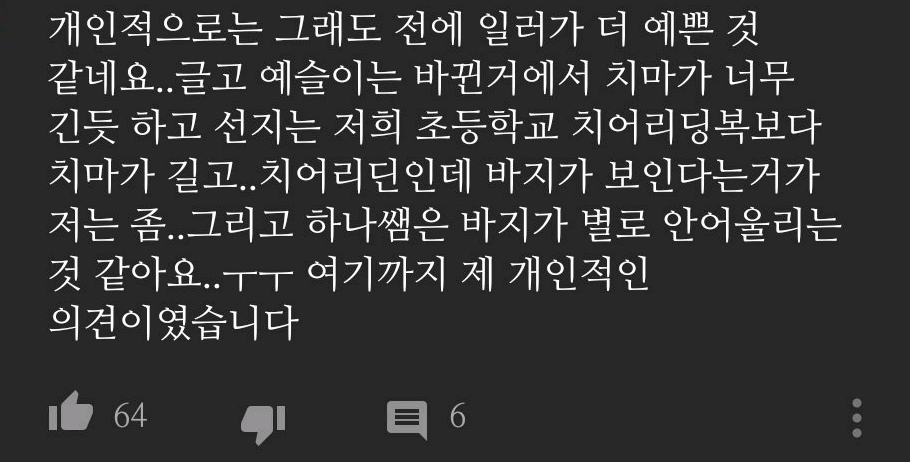Screen dimensions: 910x462
Task: Open replies via the speech bubble icon
Action: (408, 420)
